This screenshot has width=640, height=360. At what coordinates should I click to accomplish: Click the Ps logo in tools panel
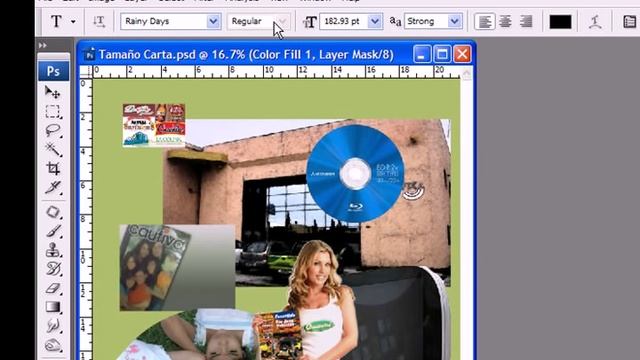coord(53,71)
